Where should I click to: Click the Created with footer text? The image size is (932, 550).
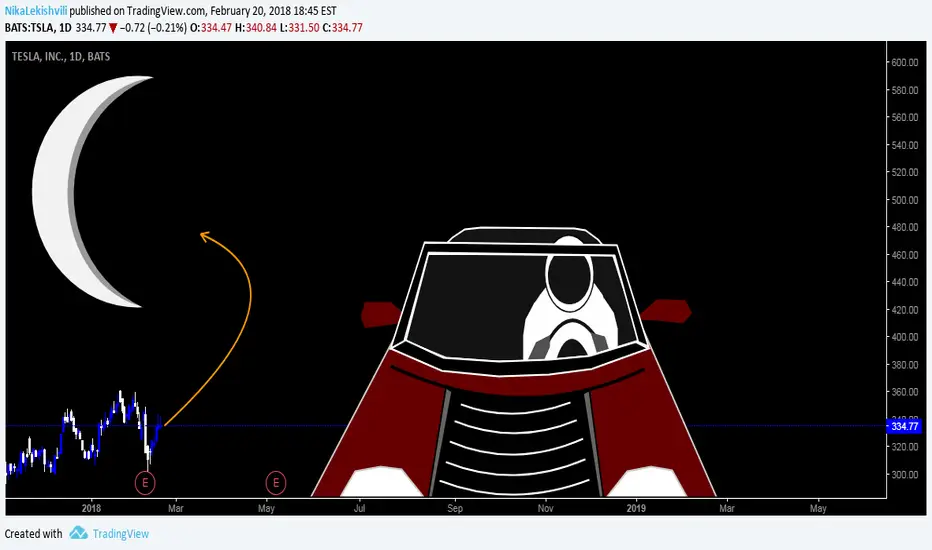[x=33, y=534]
